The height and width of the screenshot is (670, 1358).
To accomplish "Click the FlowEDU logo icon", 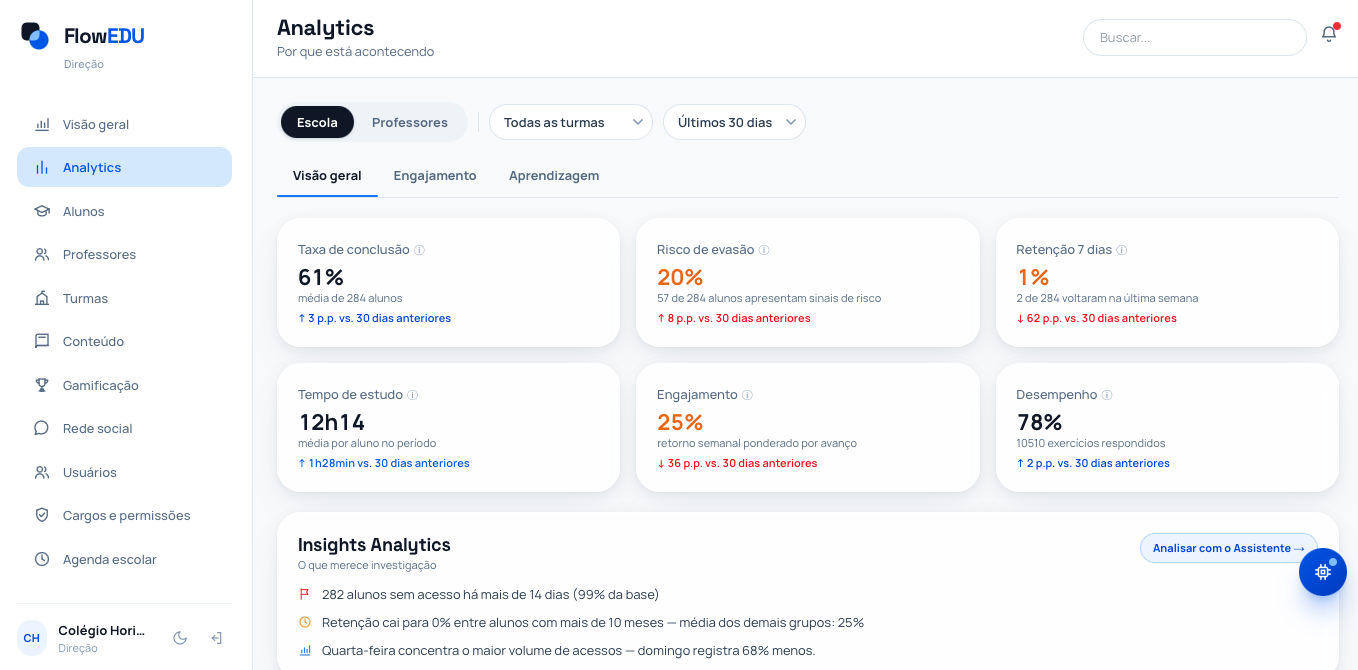I will (x=35, y=36).
